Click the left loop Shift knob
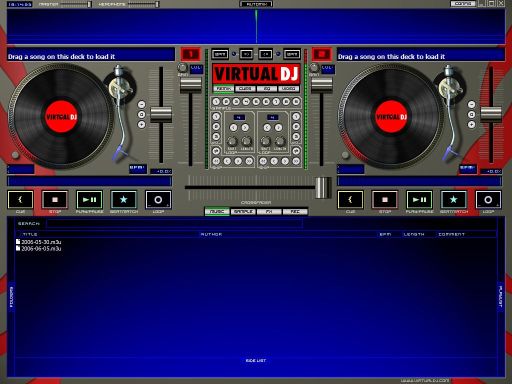 tap(232, 141)
